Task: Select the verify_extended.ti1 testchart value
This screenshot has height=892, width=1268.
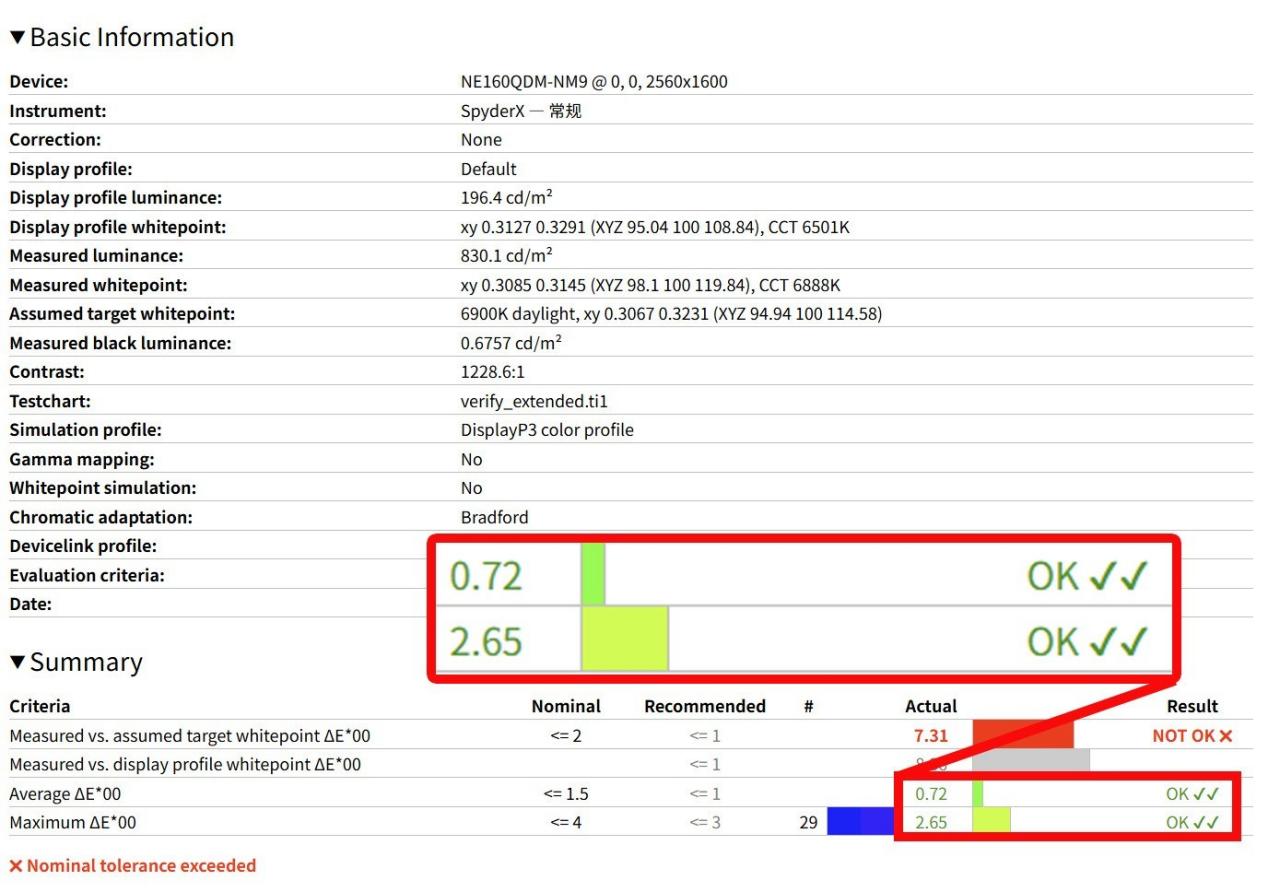Action: [x=533, y=401]
